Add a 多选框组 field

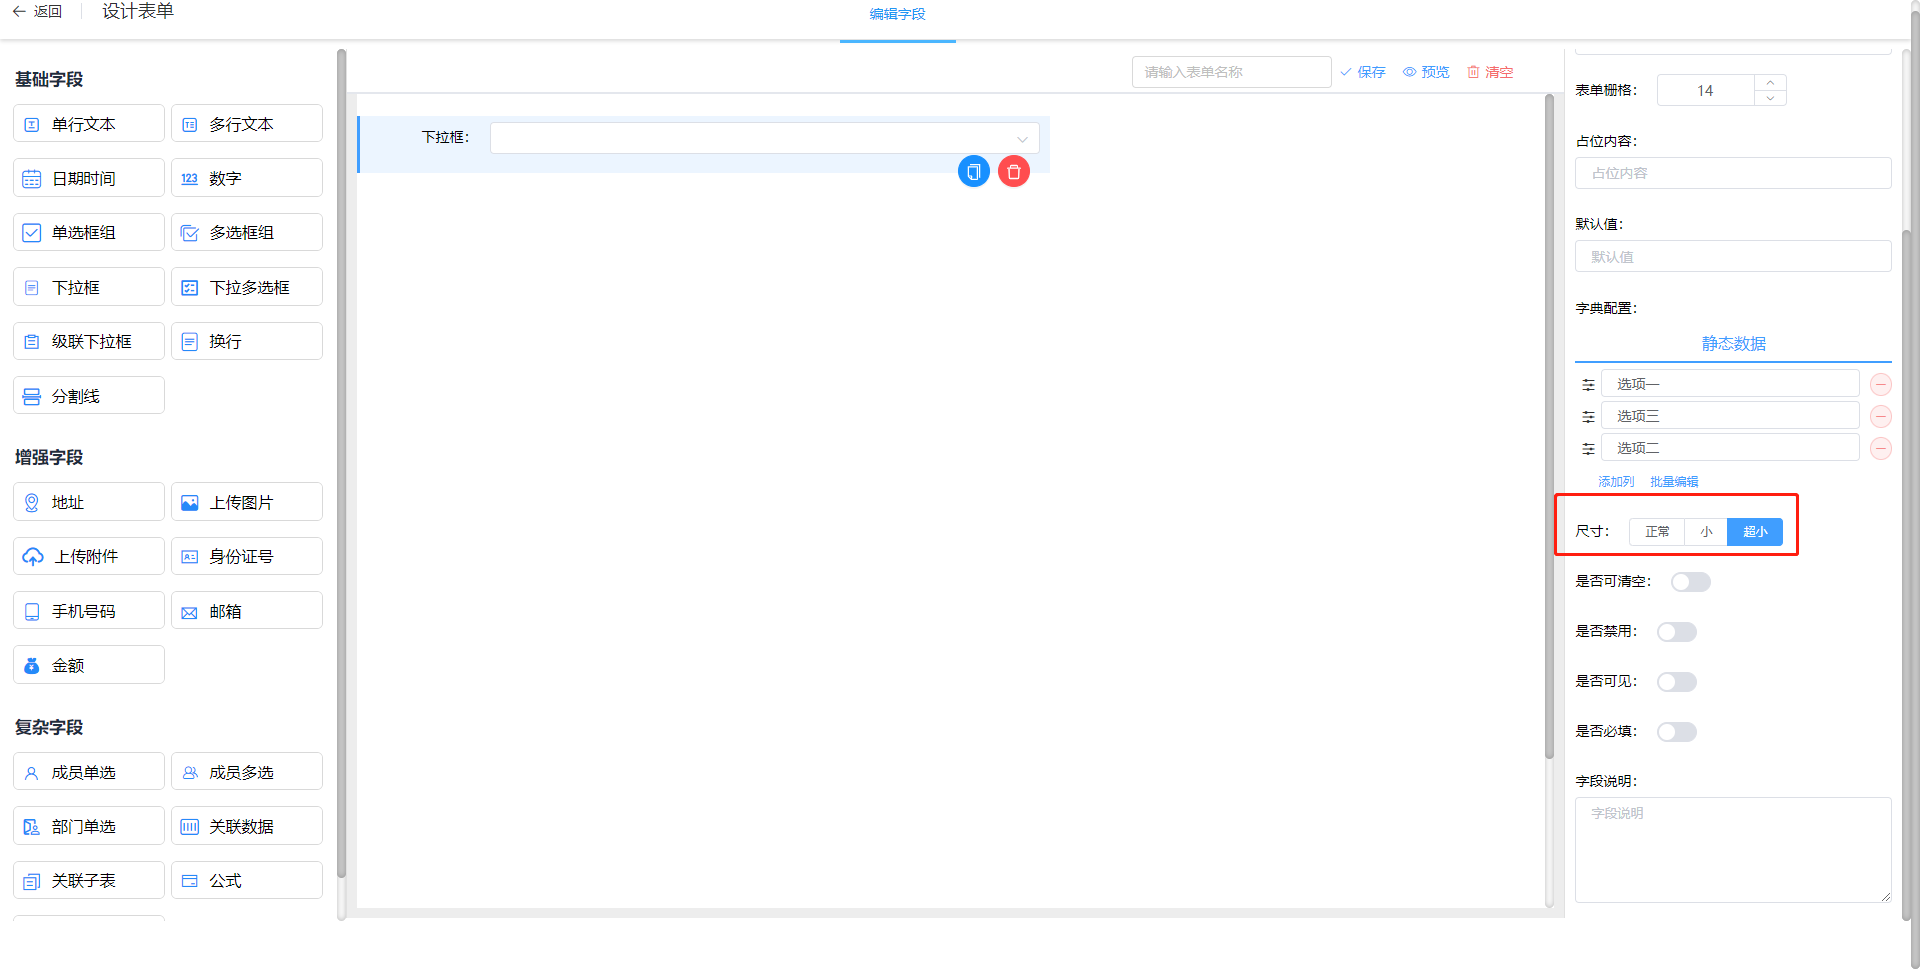point(247,232)
